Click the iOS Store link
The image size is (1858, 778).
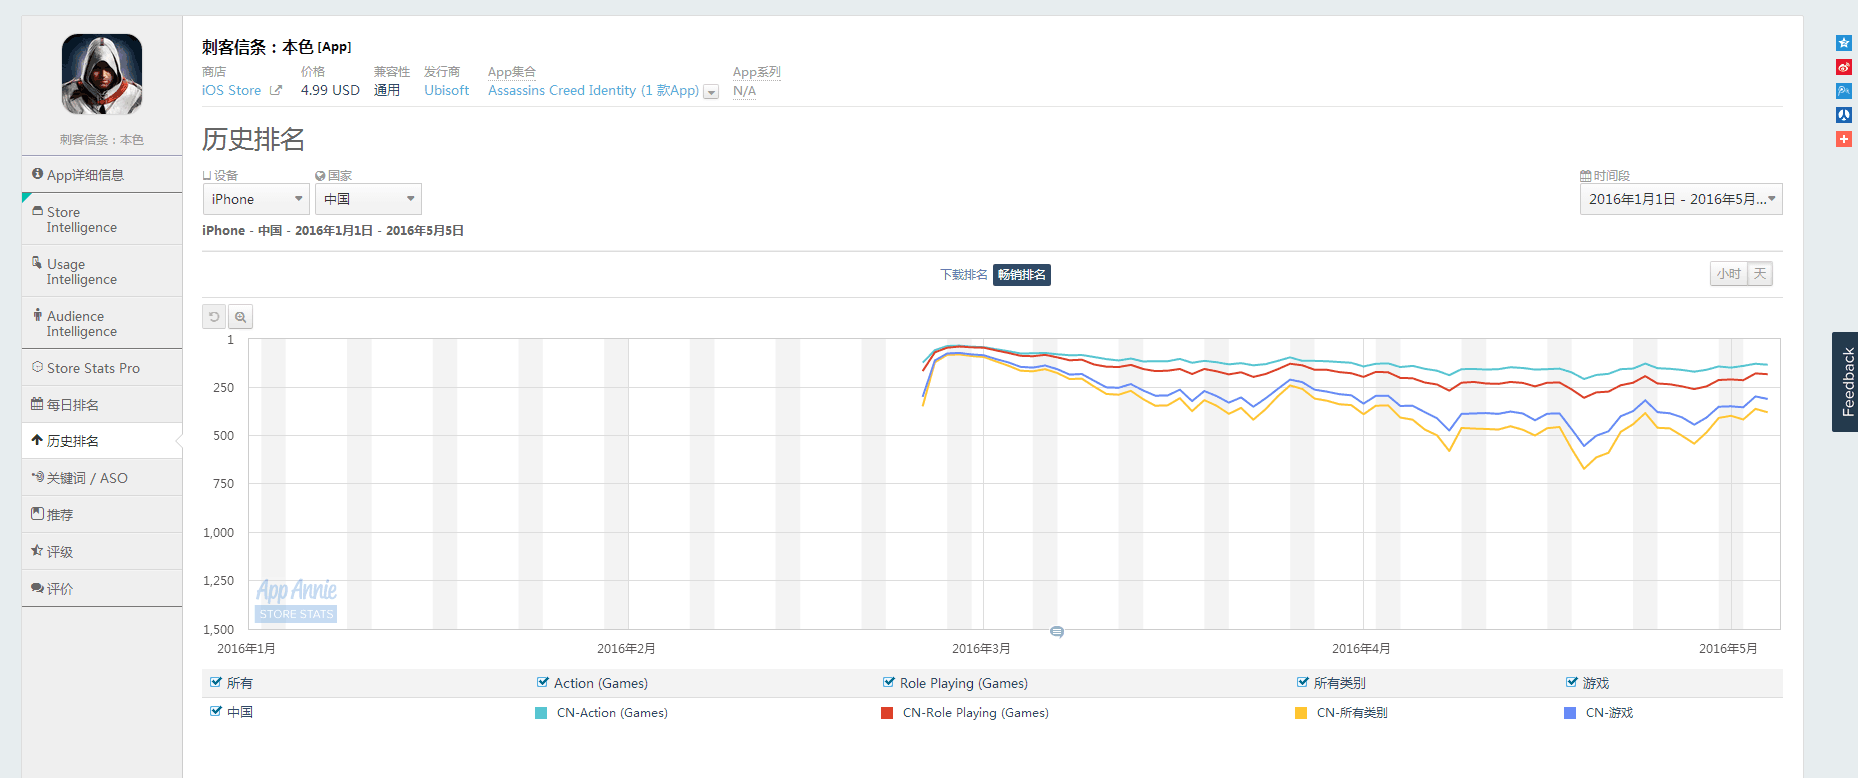[231, 90]
